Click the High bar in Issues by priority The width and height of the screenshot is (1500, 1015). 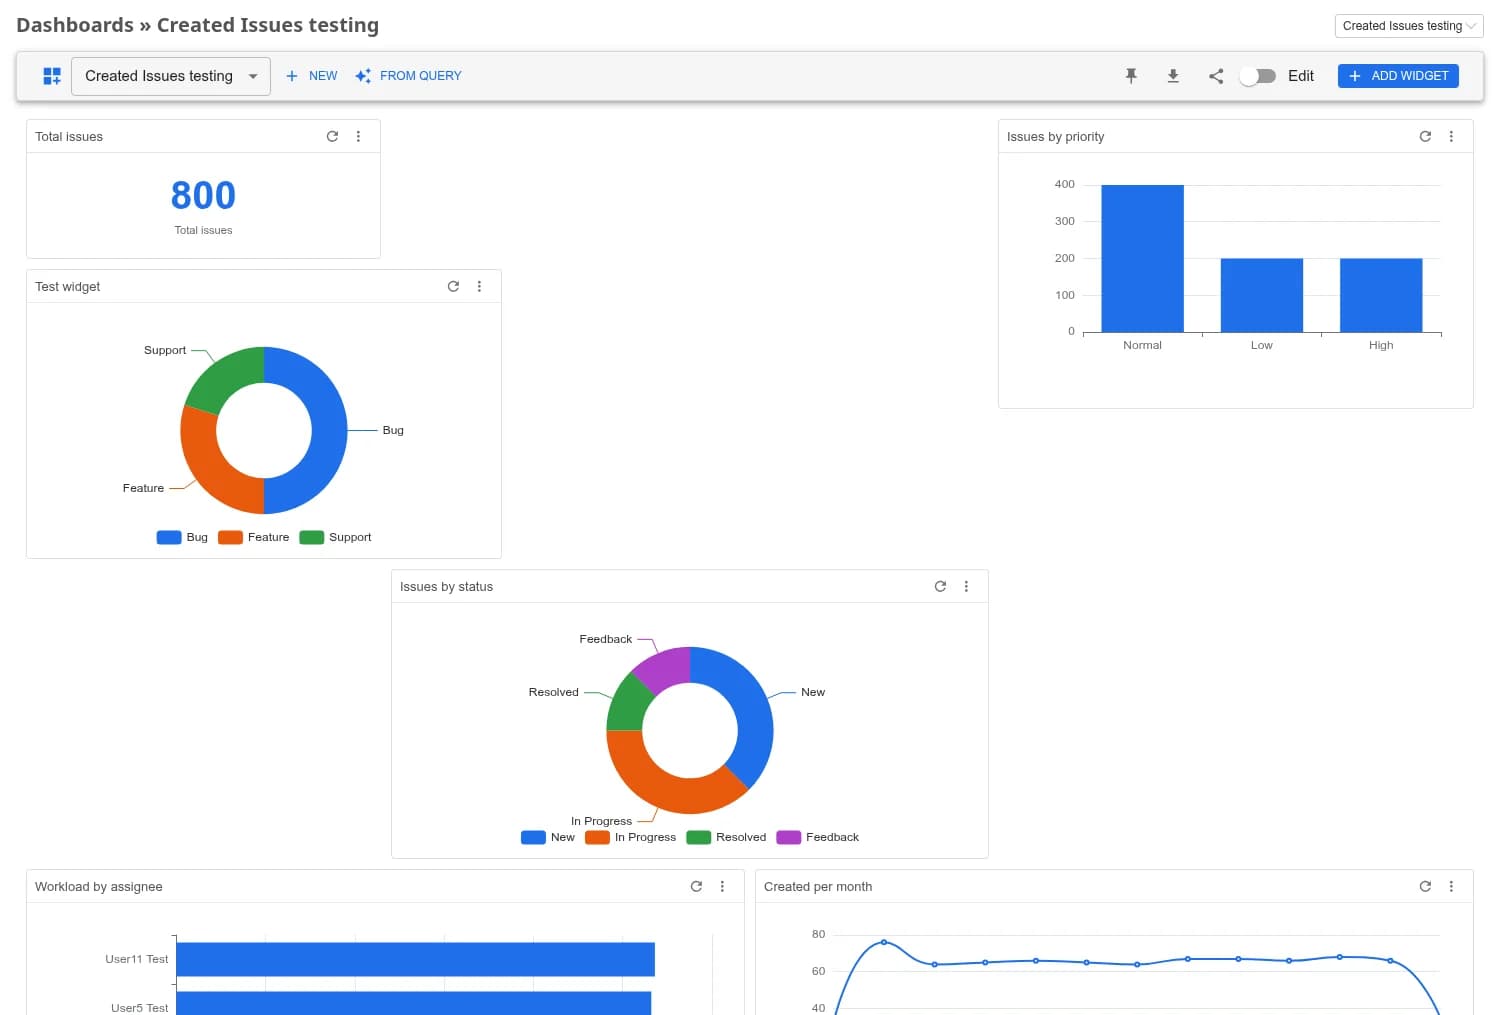(x=1381, y=295)
